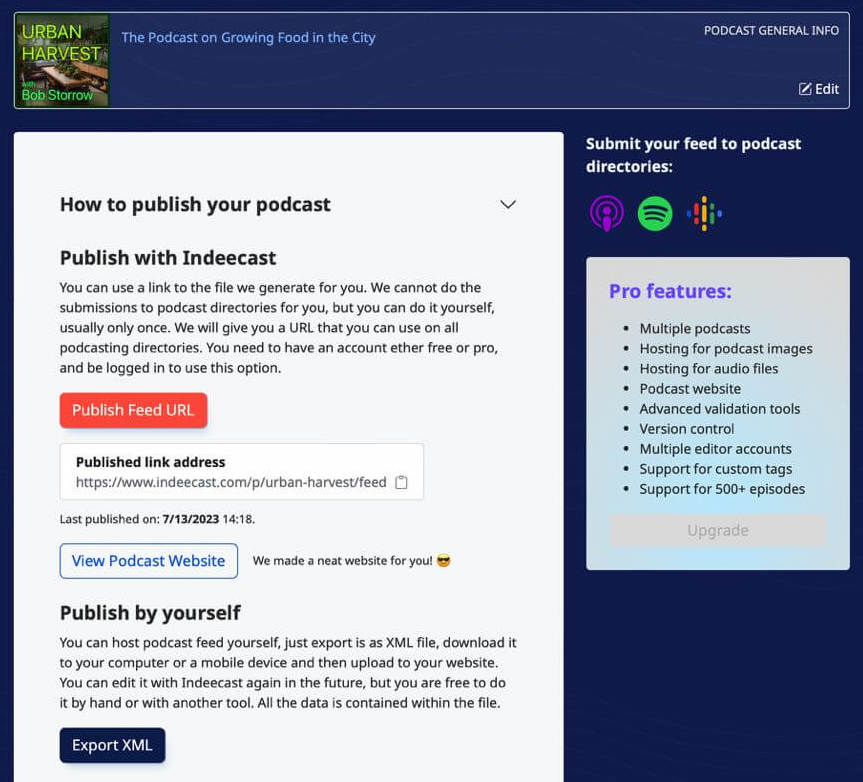Select the Pro features panel heading

point(670,291)
